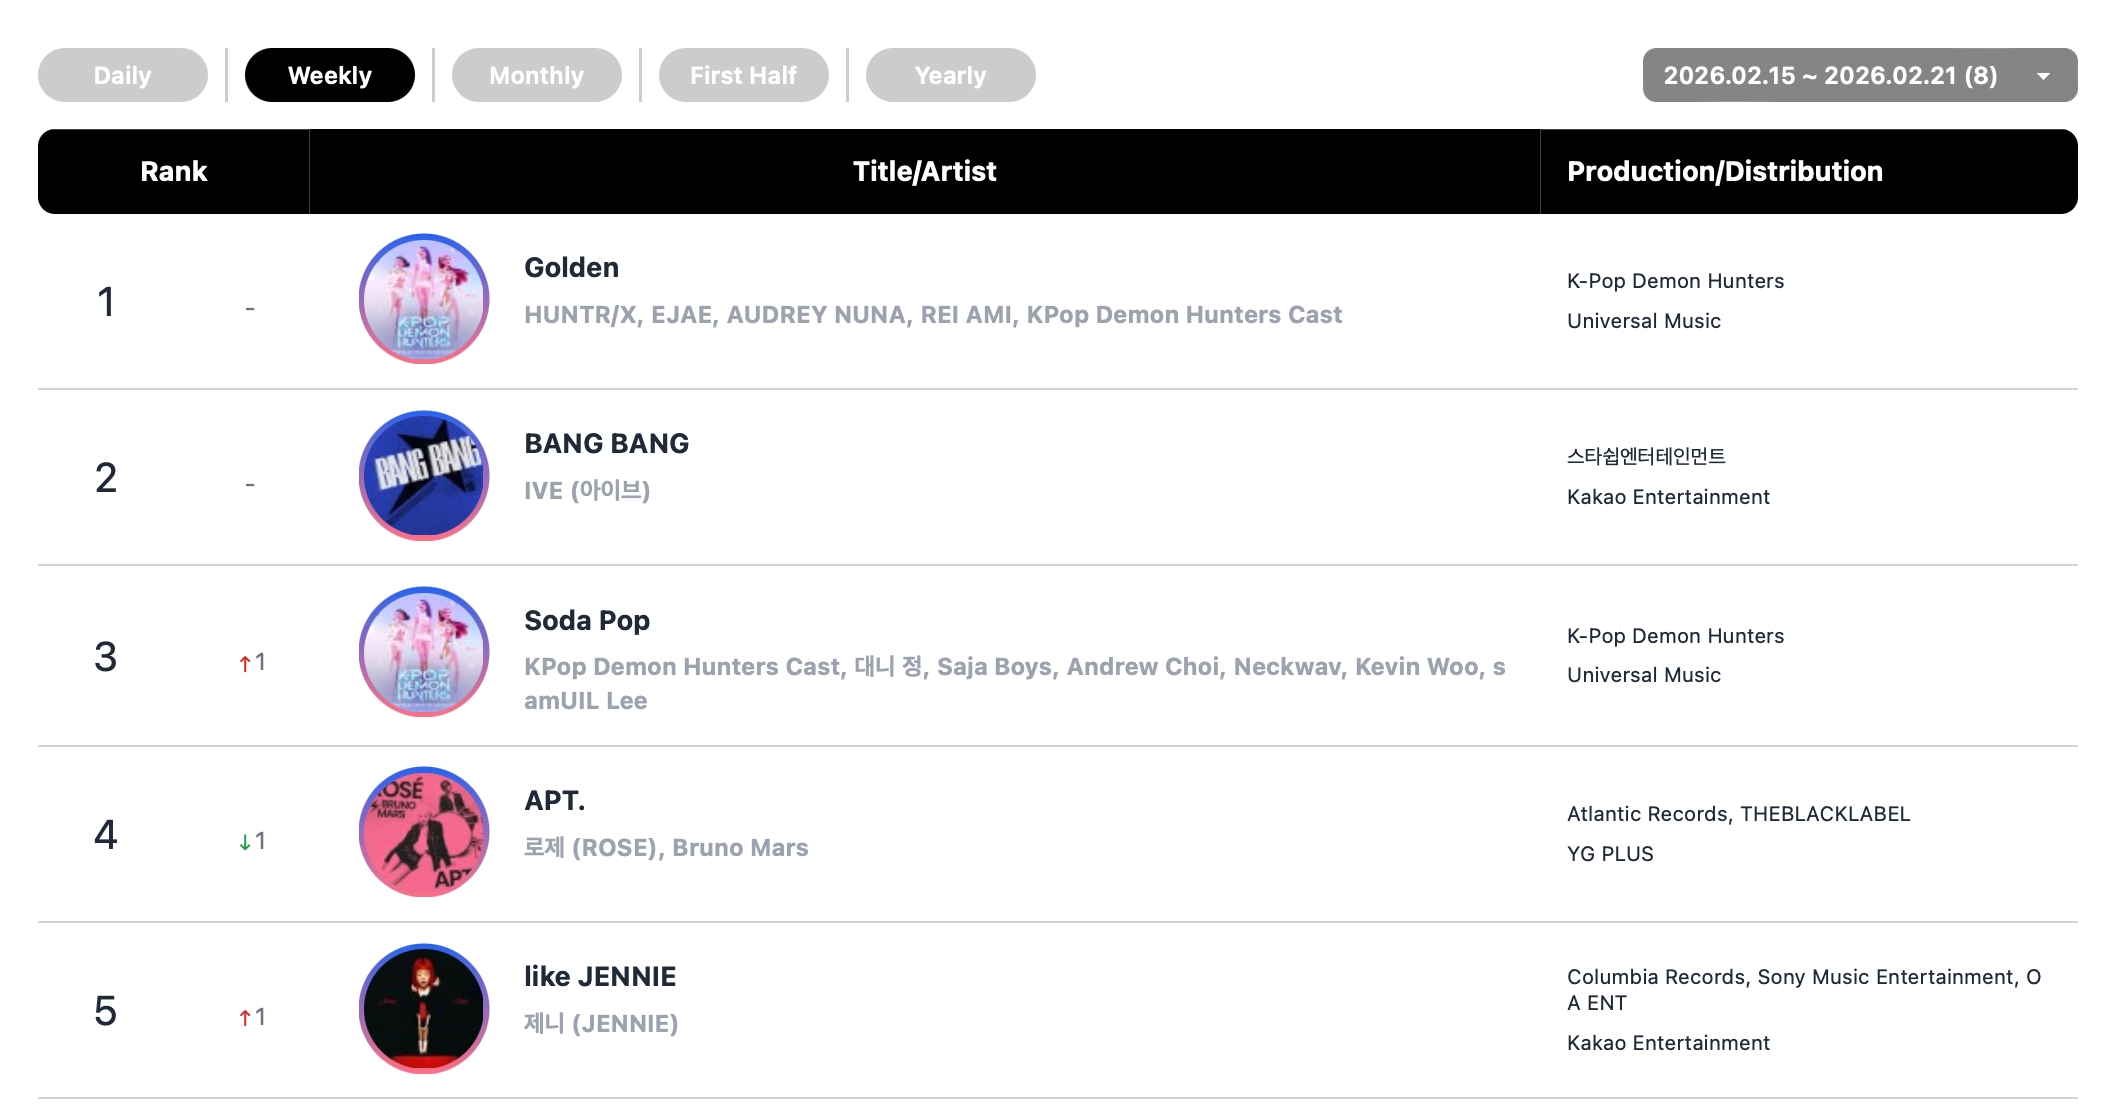Switch to the Monthly chart tab
Viewport: 2124px width, 1113px height.
pos(537,75)
